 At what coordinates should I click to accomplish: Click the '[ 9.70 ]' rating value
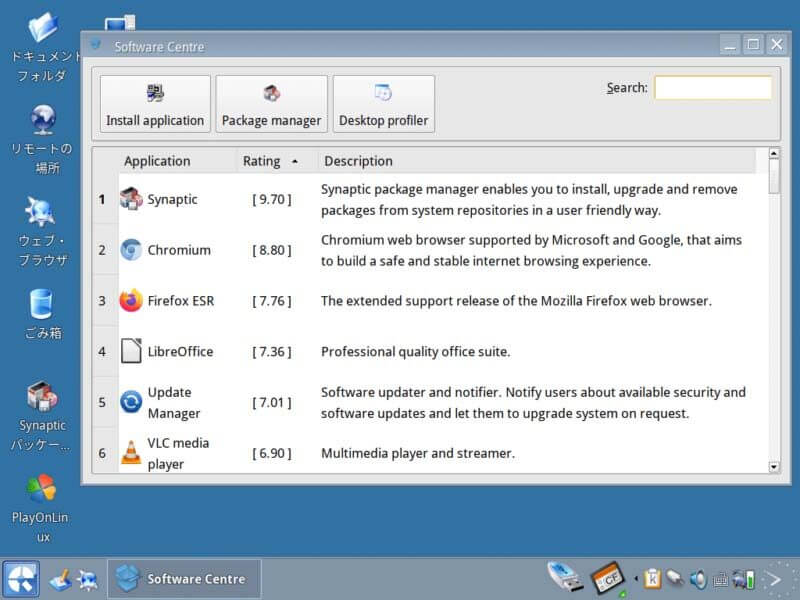tap(272, 199)
